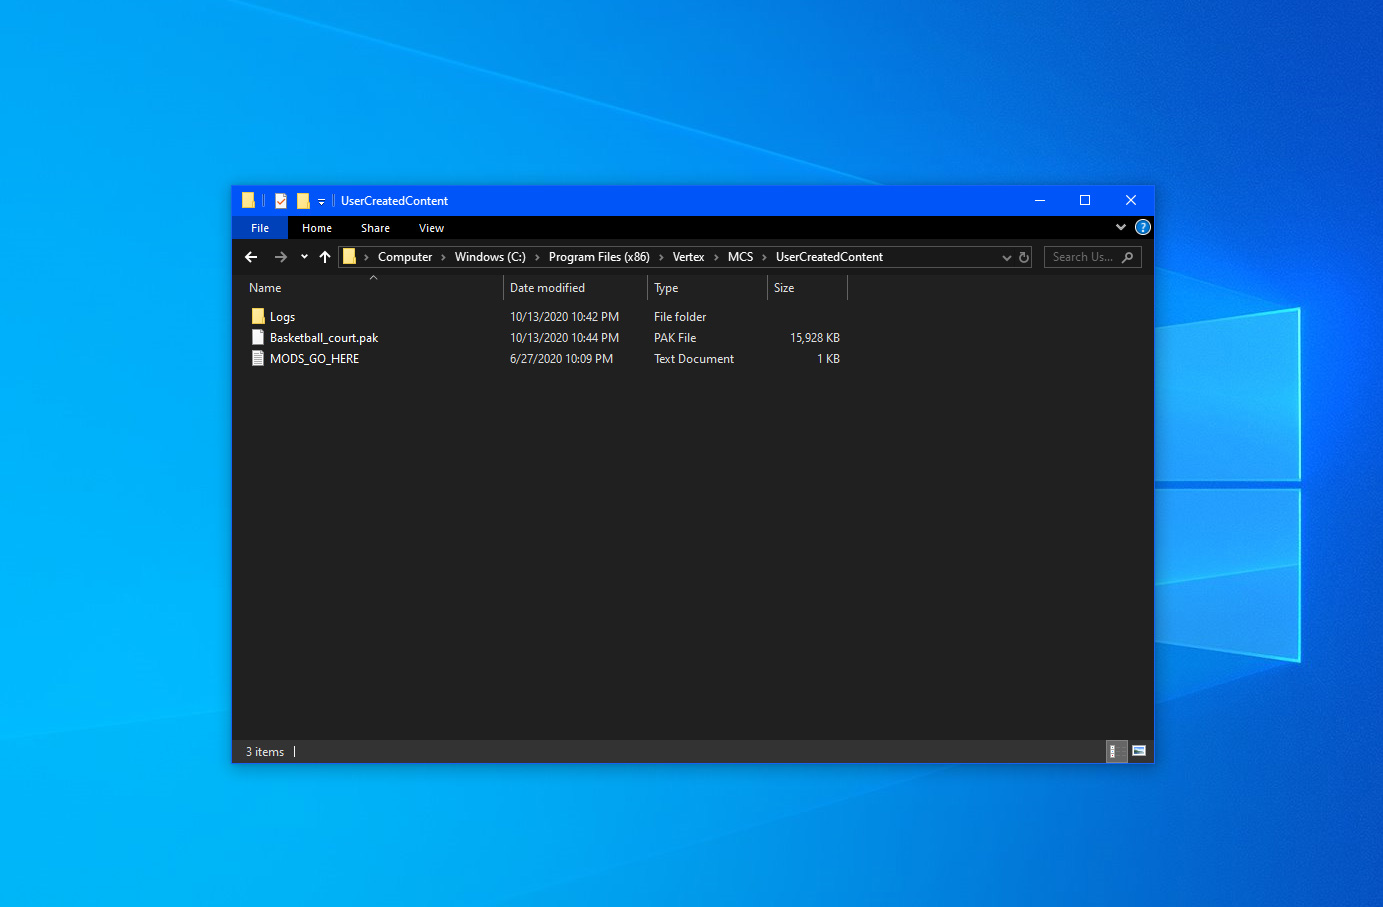Click the Back navigation arrow
Screen dimensions: 1383x907
tap(251, 257)
